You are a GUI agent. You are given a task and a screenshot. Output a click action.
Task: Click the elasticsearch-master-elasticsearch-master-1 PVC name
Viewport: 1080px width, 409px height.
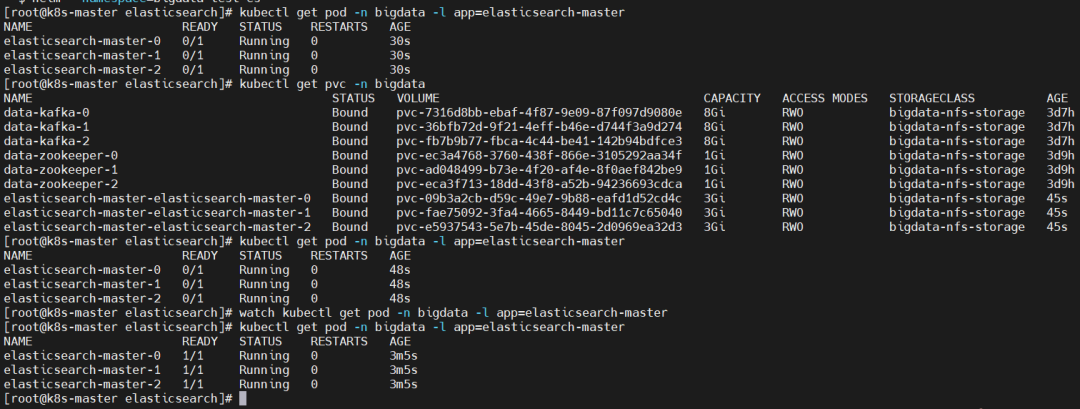157,213
